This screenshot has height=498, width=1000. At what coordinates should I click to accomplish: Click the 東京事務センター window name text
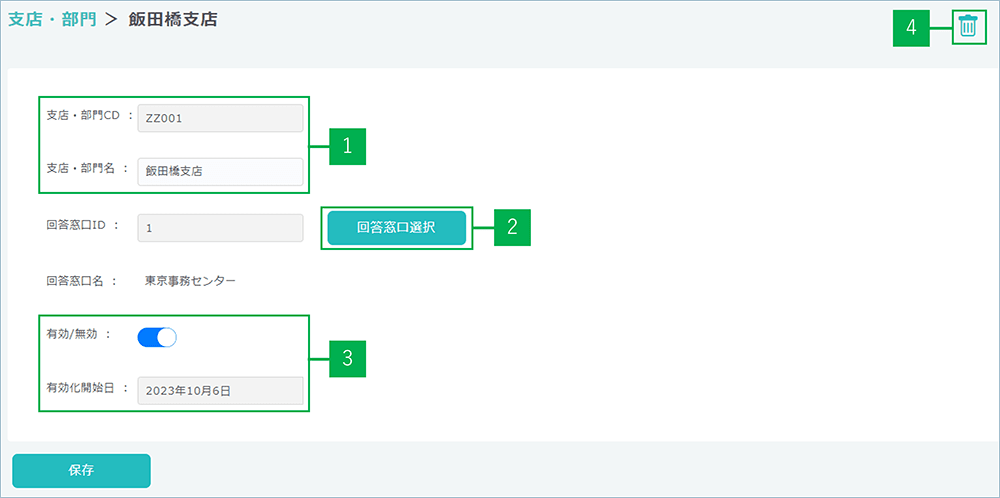point(191,282)
